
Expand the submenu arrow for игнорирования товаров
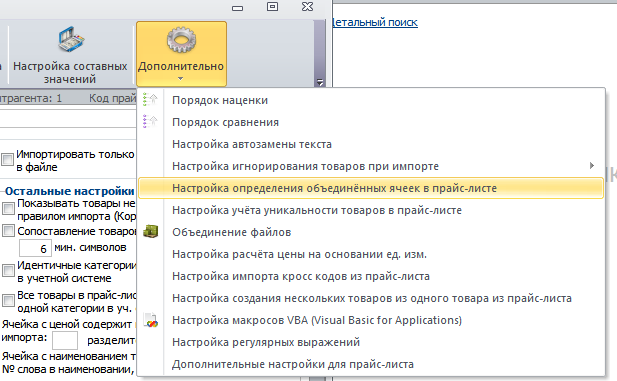pos(591,166)
